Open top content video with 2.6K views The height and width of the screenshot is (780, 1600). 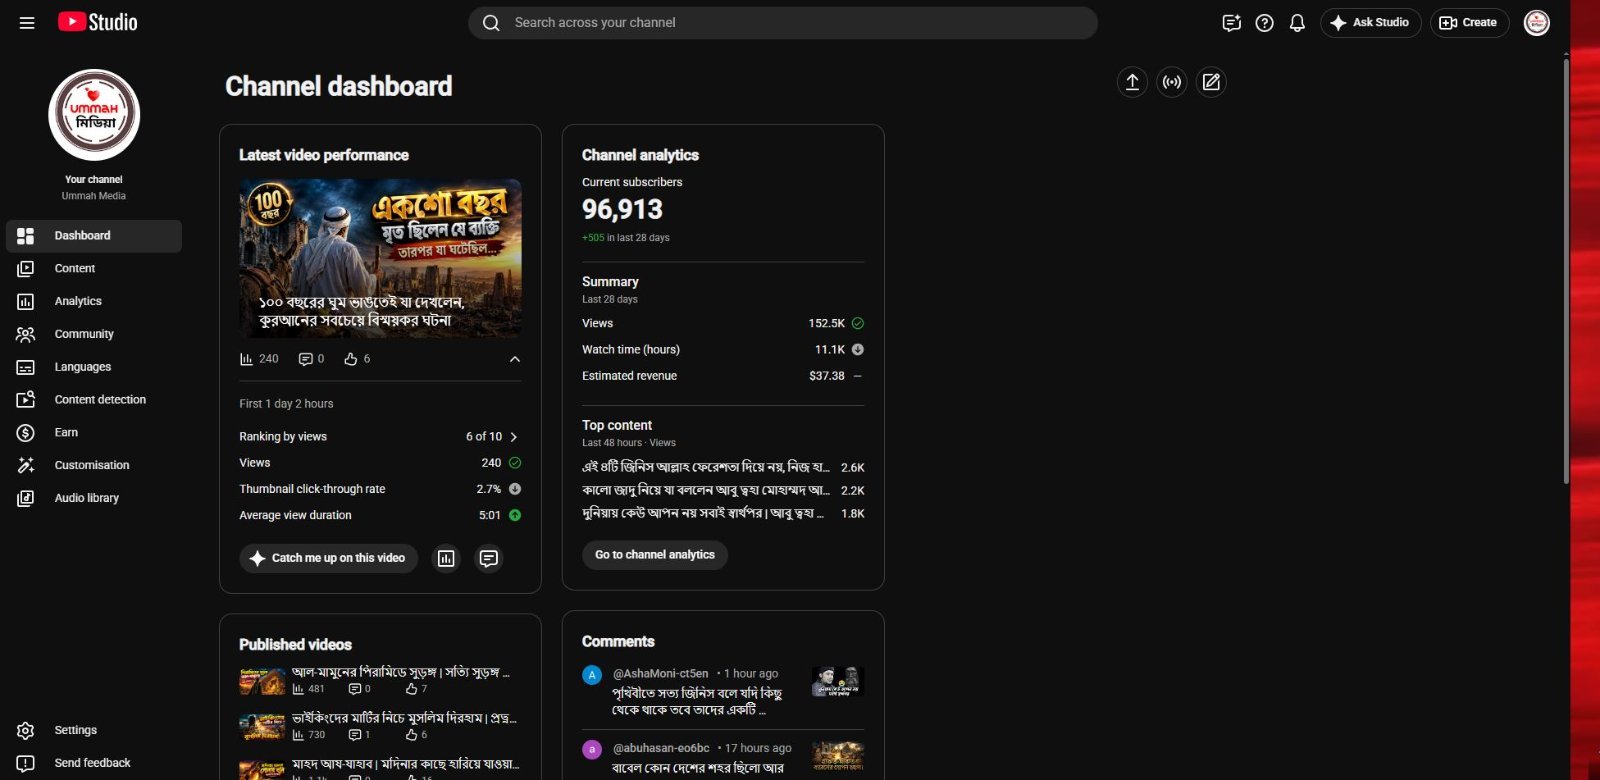723,467
